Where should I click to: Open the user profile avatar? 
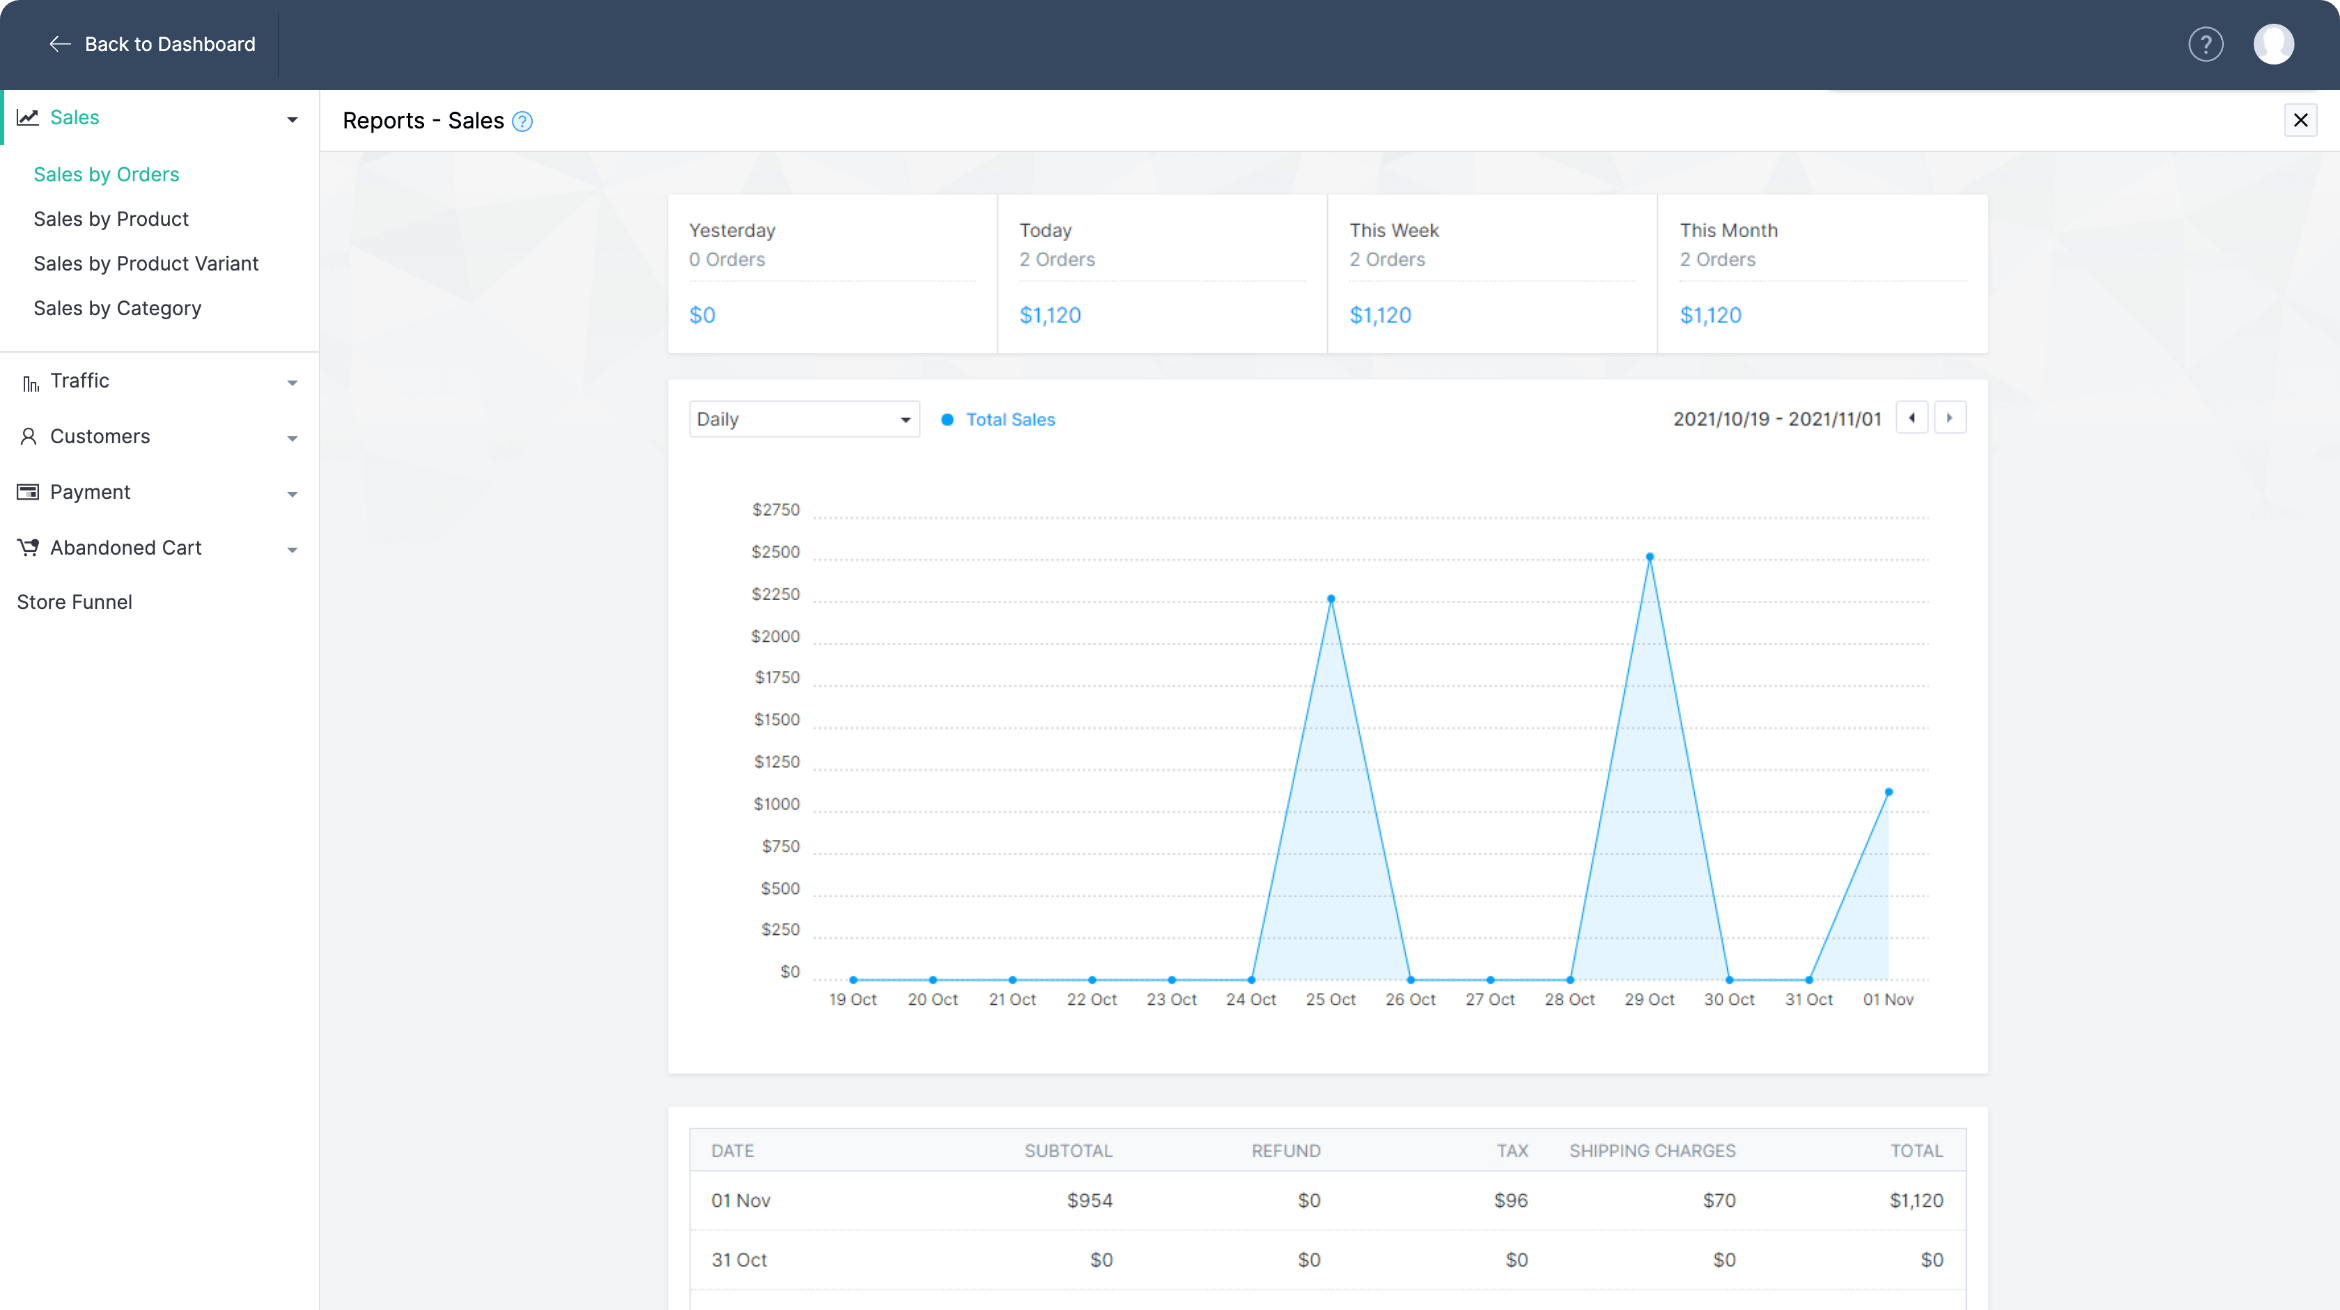[x=2273, y=44]
